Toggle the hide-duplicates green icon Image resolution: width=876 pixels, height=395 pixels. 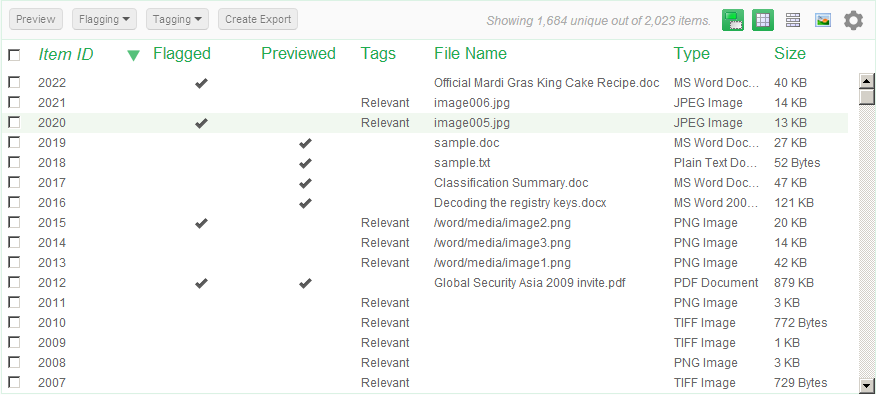pos(732,21)
